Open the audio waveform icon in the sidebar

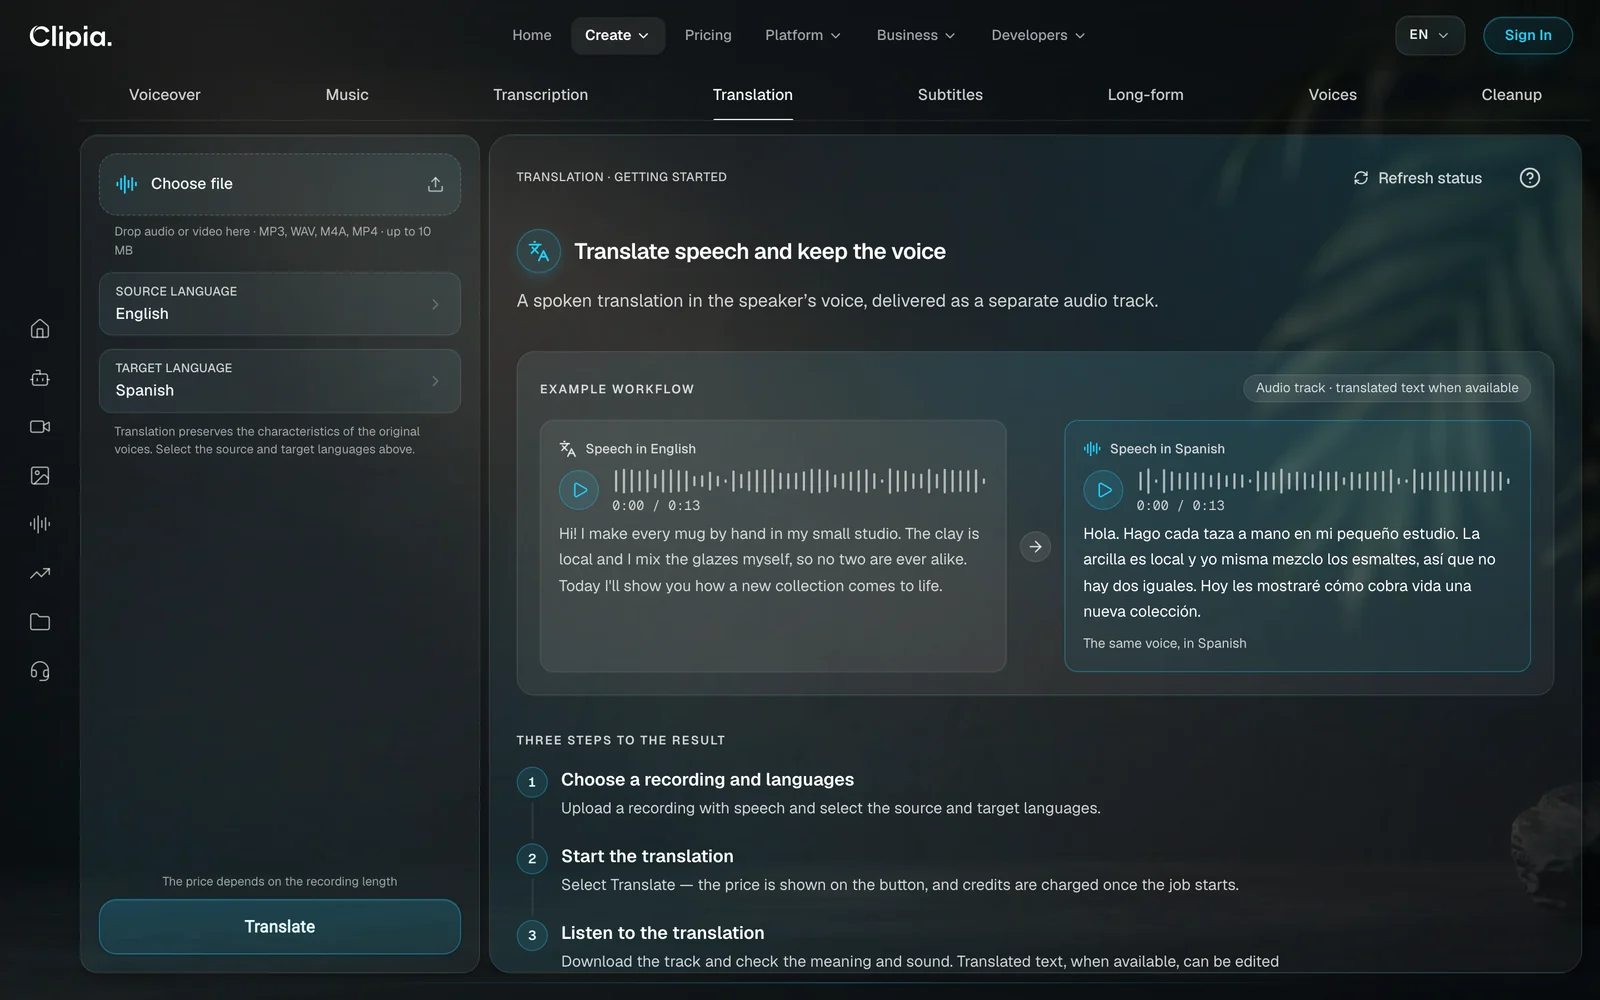40,524
